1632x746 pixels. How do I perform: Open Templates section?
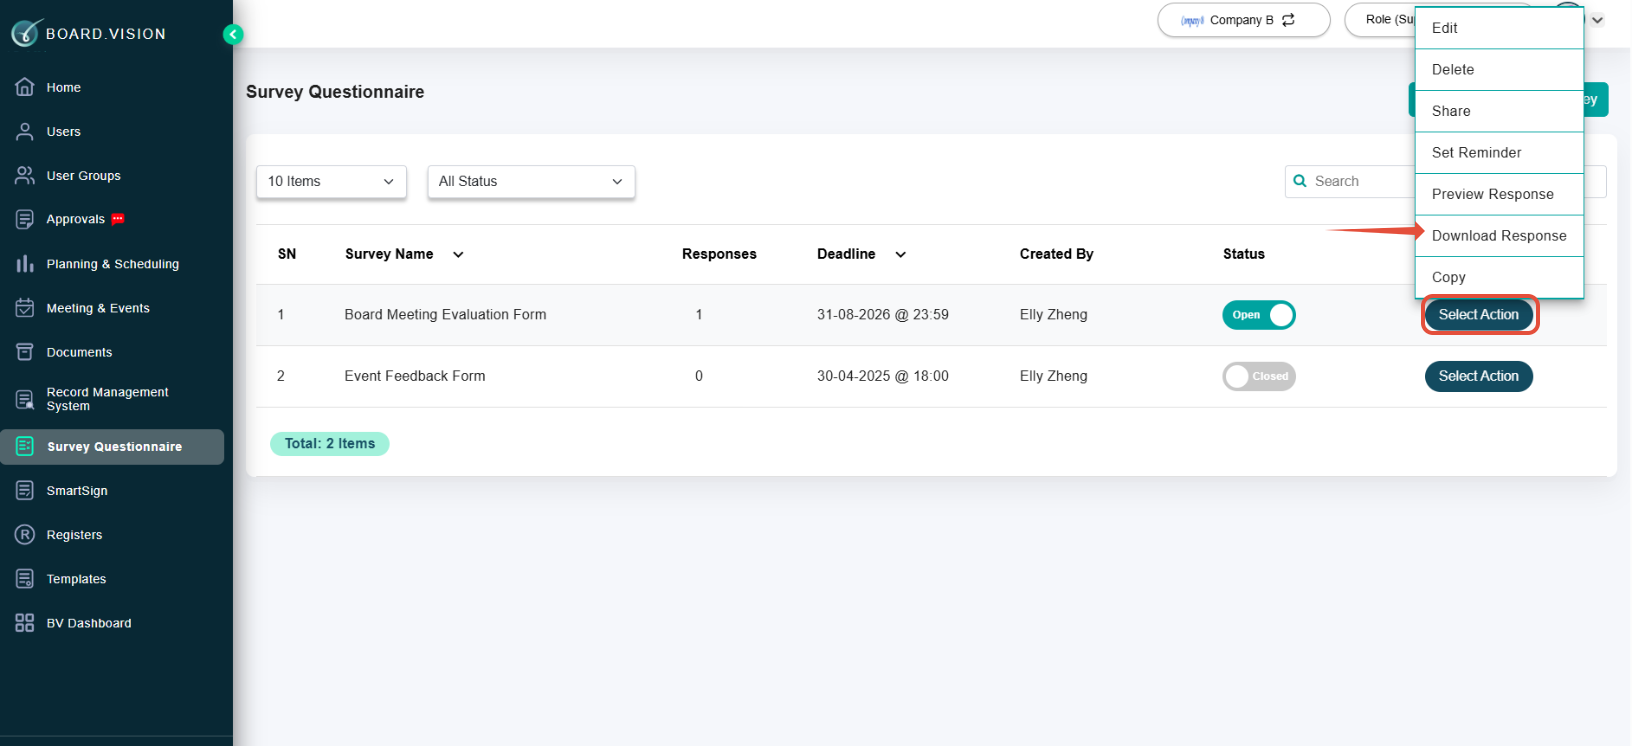tap(76, 579)
